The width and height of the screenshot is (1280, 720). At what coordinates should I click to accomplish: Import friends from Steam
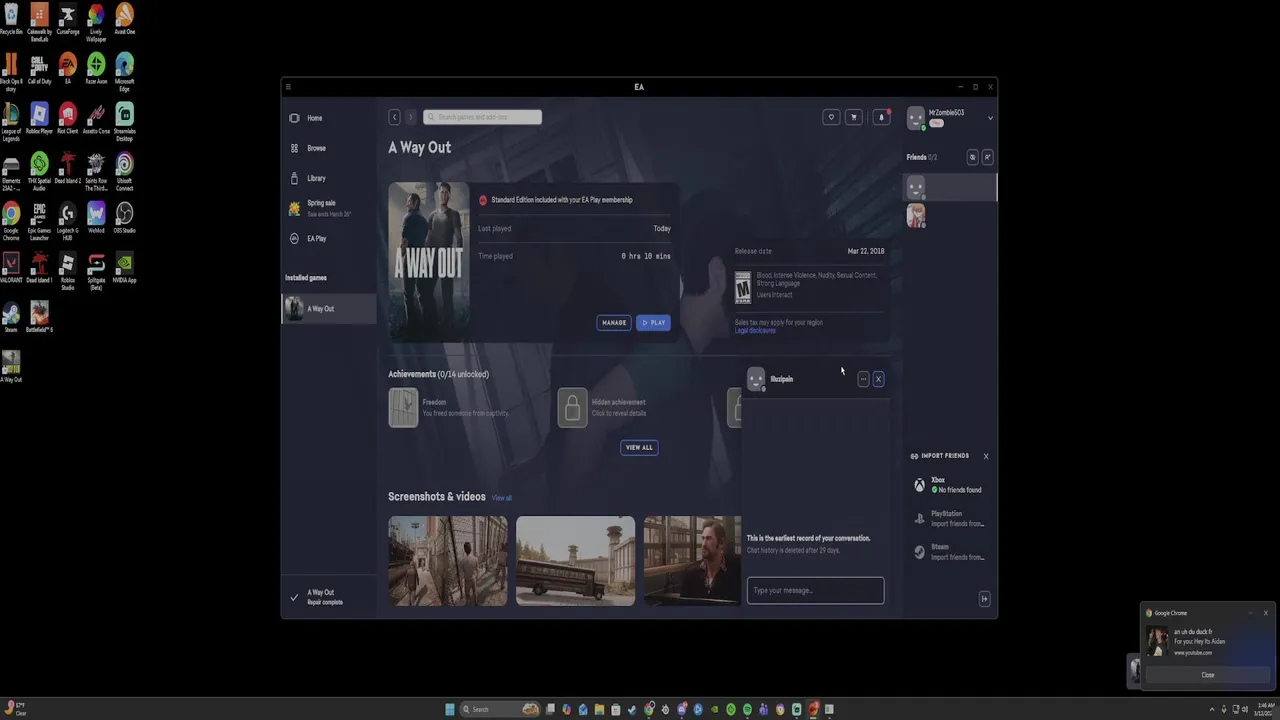(x=950, y=552)
